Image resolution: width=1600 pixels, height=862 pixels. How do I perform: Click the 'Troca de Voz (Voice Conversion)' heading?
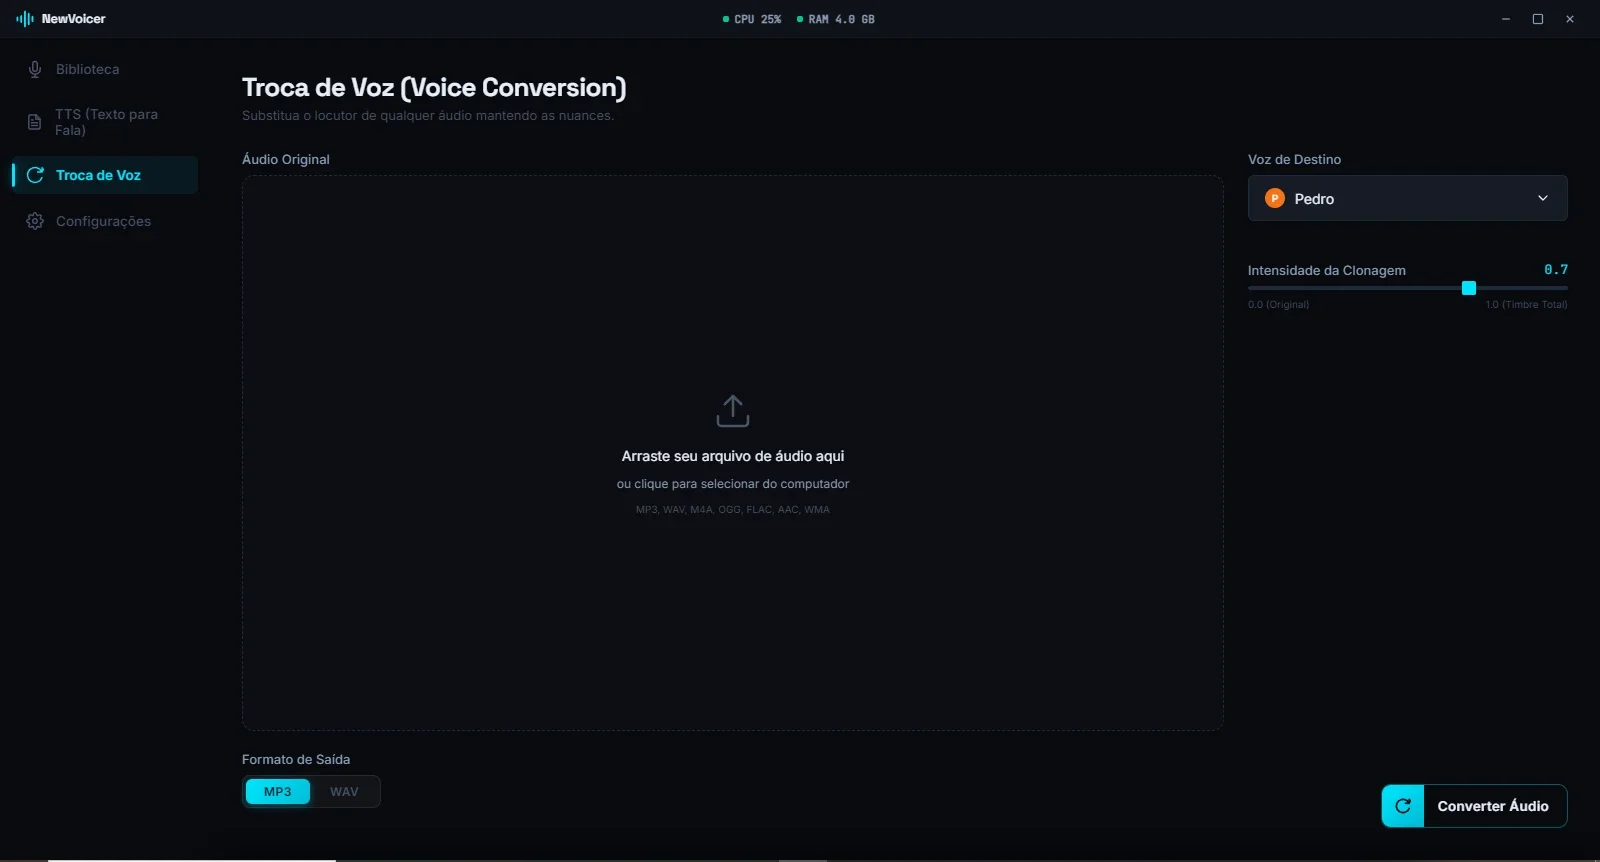[x=434, y=88]
